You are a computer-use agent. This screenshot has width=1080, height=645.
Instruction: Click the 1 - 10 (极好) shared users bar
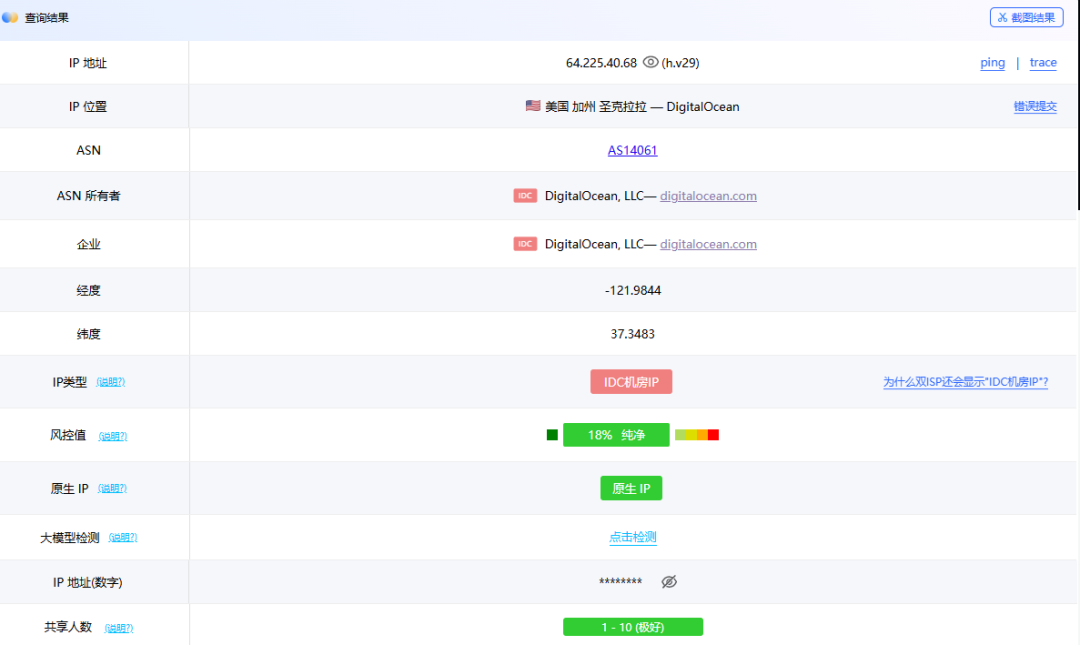[632, 627]
